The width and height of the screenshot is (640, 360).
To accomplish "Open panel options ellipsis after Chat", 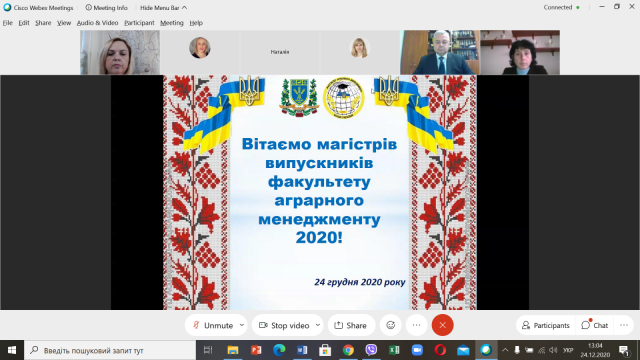I will [x=624, y=325].
